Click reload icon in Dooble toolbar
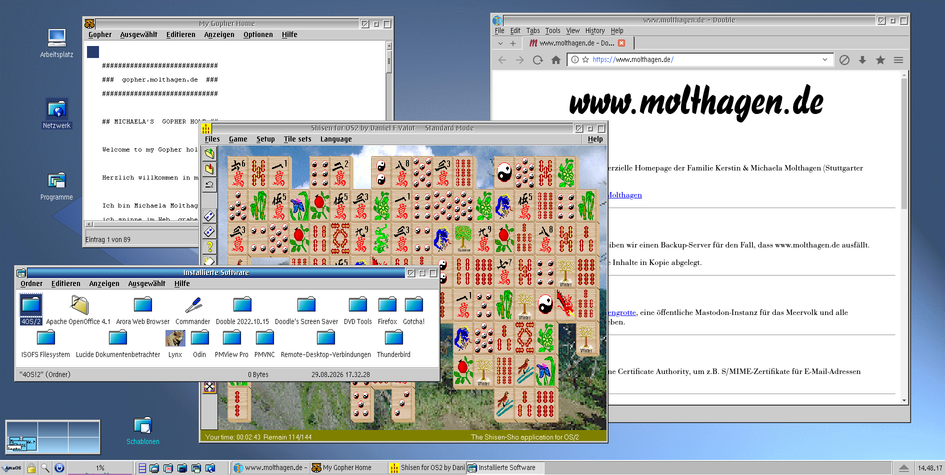The height and width of the screenshot is (475, 945). pyautogui.click(x=537, y=60)
